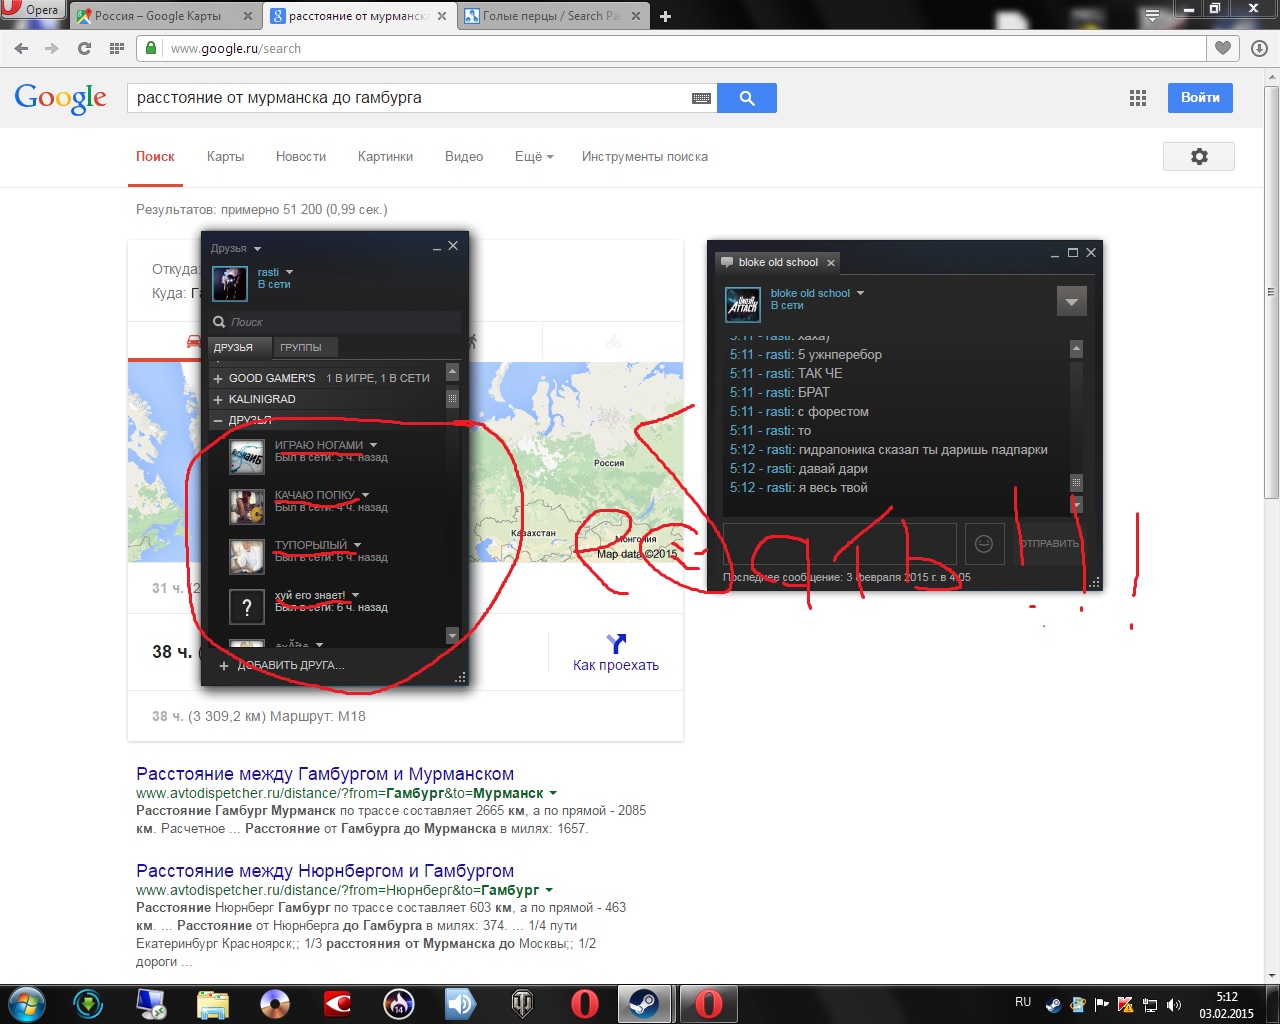Screen dimensions: 1280x1024
Task: Click the avatar of friend ИГРАЮ НОГАМИ
Action: coord(247,457)
